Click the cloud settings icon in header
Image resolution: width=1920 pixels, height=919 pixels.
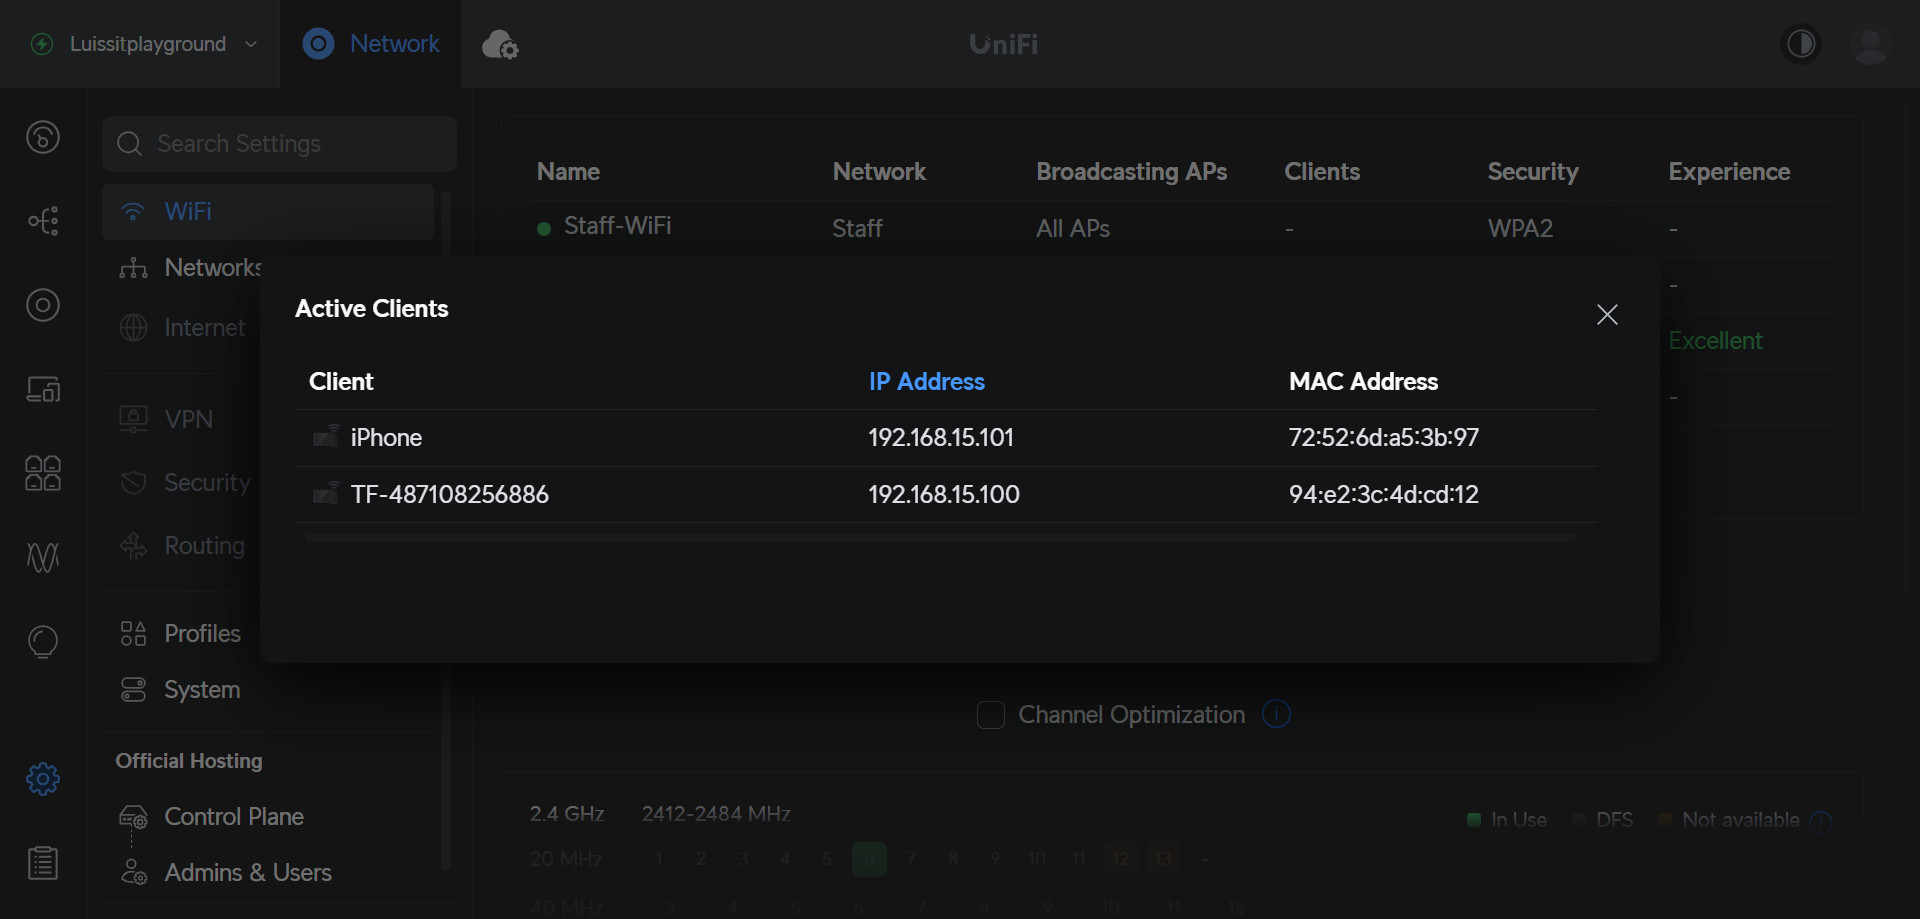(x=500, y=44)
